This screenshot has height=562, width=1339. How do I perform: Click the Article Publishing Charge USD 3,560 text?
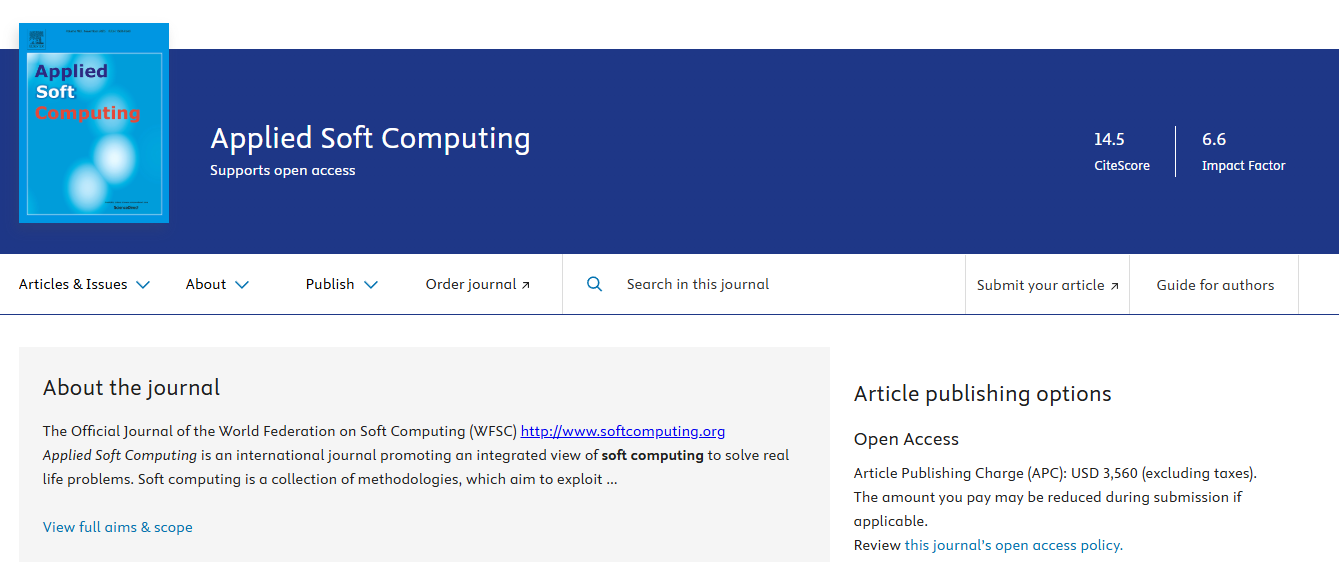coord(1055,473)
